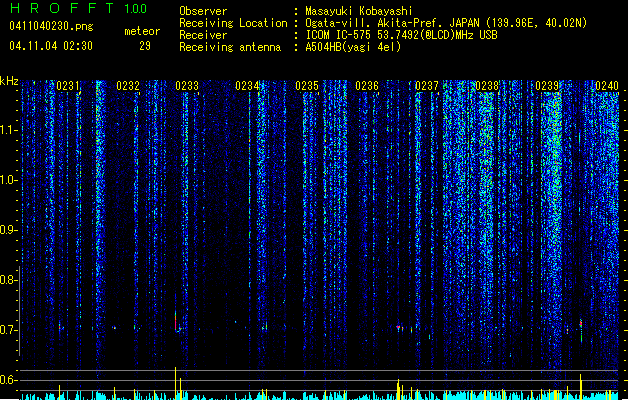Click the 0.7 kHz axis label
The height and width of the screenshot is (400, 629).
click(x=8, y=330)
